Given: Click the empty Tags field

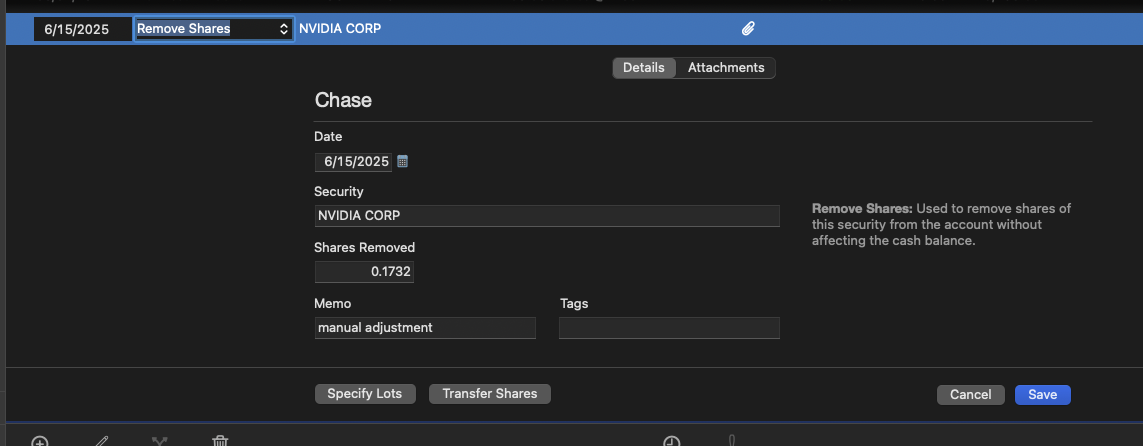Looking at the screenshot, I should click(x=669, y=328).
